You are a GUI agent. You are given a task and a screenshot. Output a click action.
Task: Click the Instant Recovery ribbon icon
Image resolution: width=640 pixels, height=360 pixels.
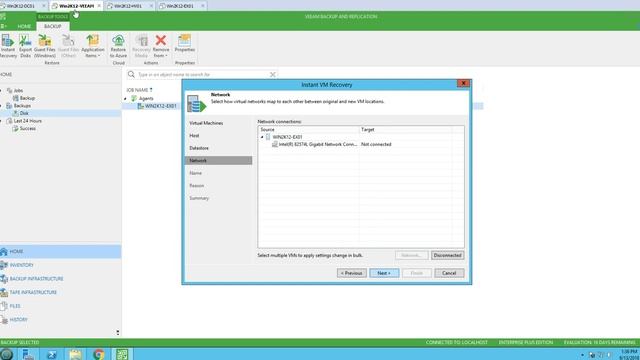(7, 46)
